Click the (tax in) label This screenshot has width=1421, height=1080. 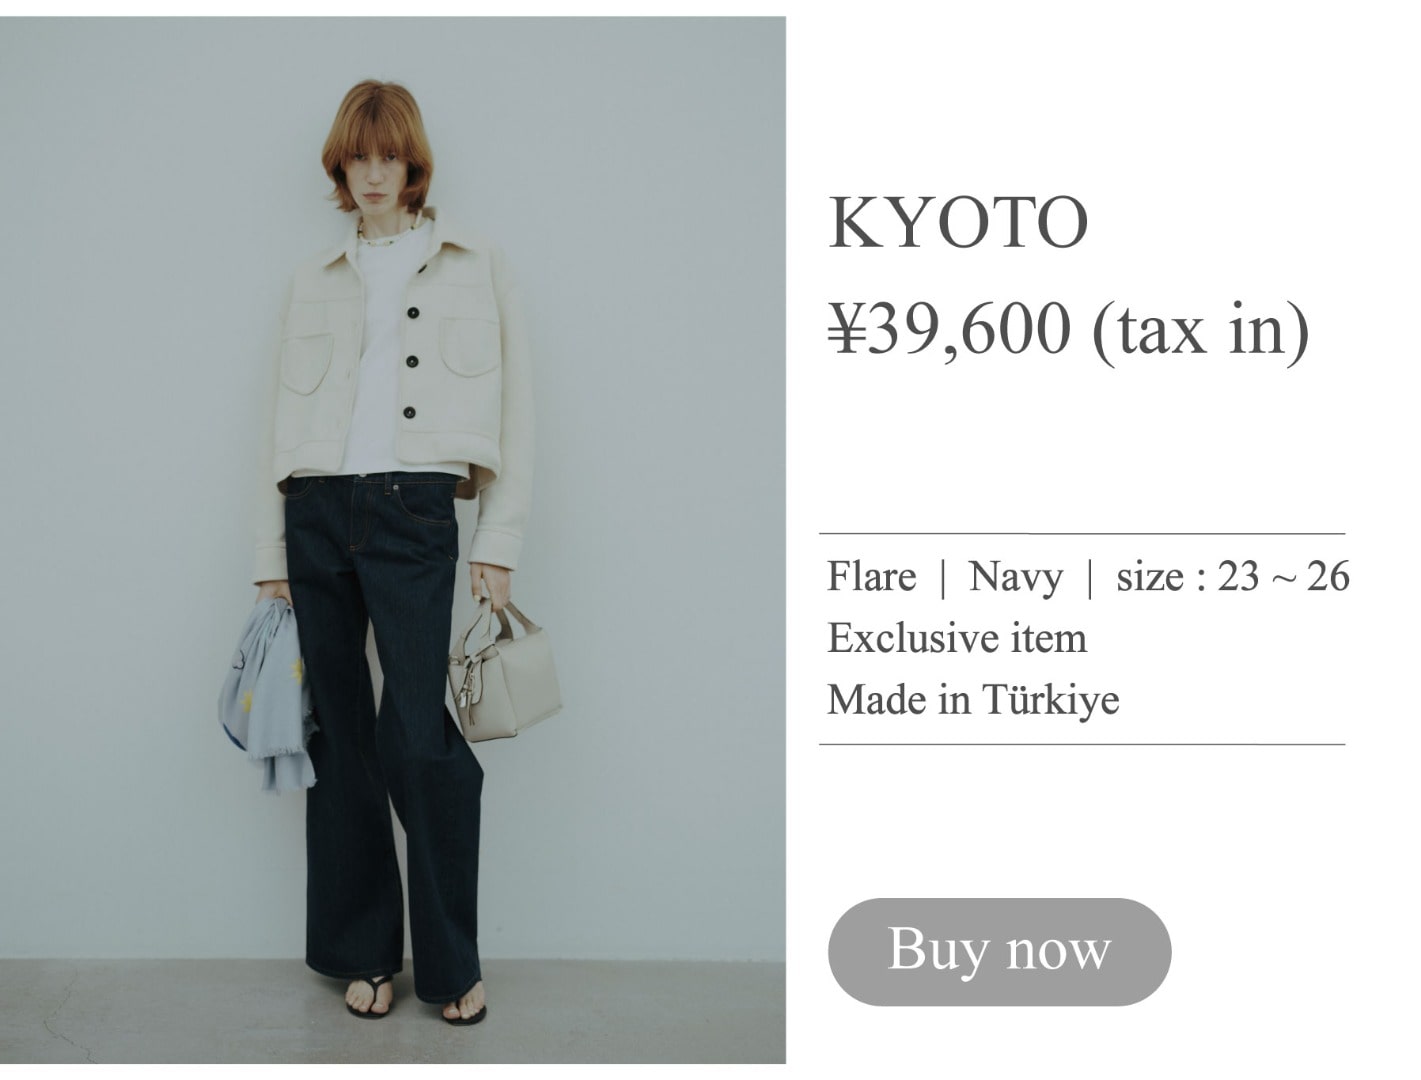tap(1201, 331)
